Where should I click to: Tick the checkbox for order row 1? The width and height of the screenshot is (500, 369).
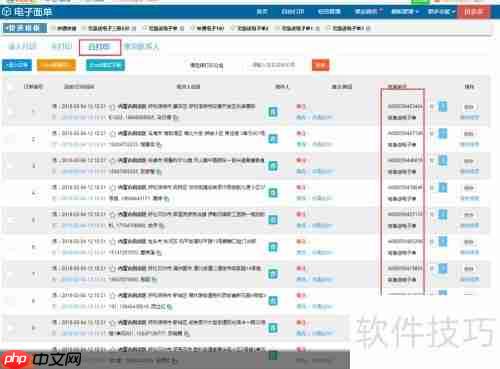[11, 111]
